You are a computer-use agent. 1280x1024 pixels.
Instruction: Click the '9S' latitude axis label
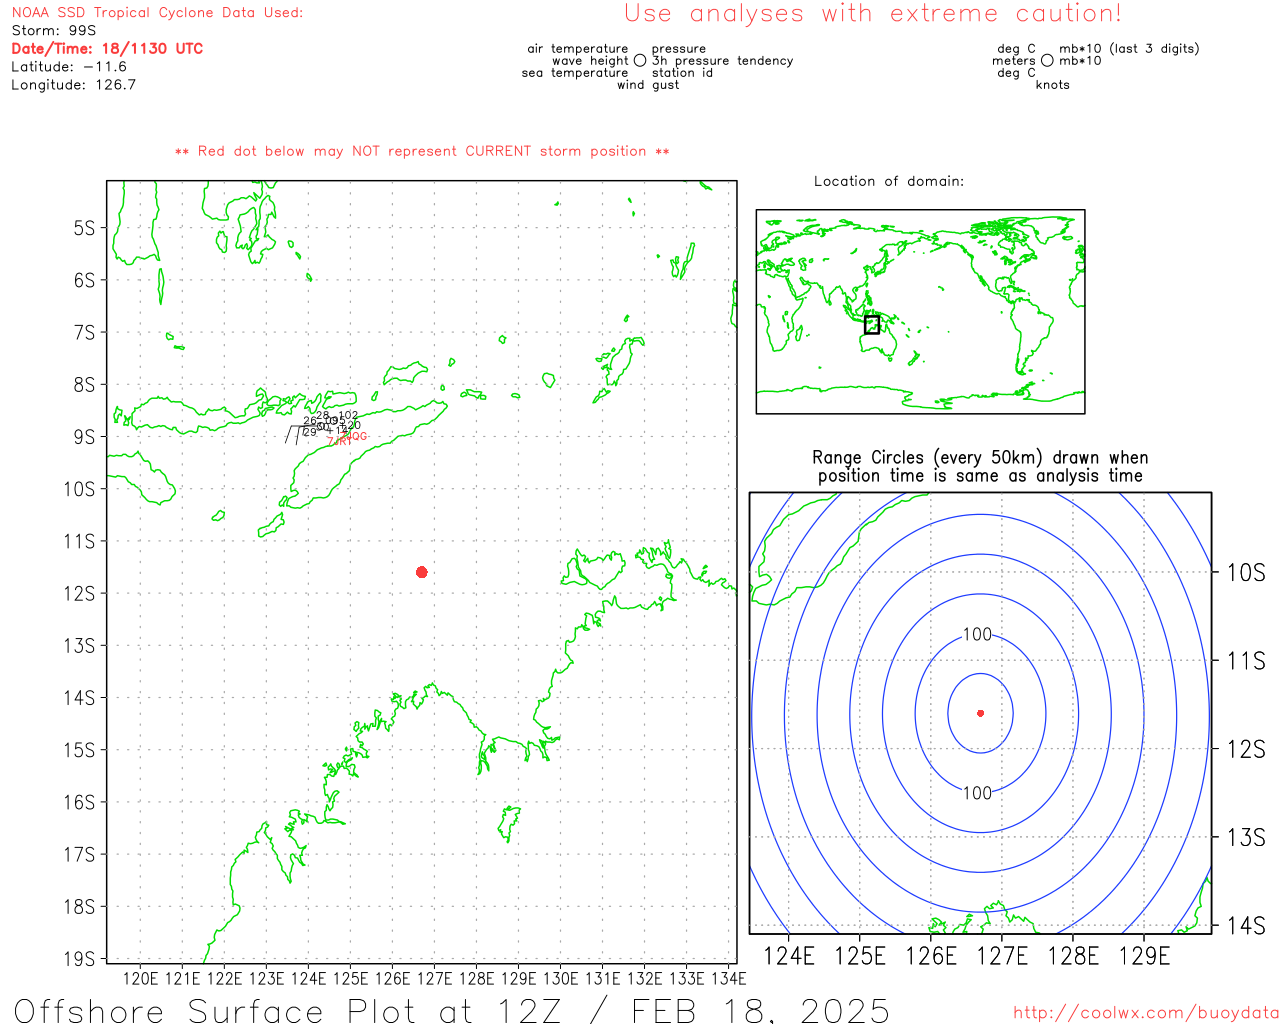coord(84,437)
